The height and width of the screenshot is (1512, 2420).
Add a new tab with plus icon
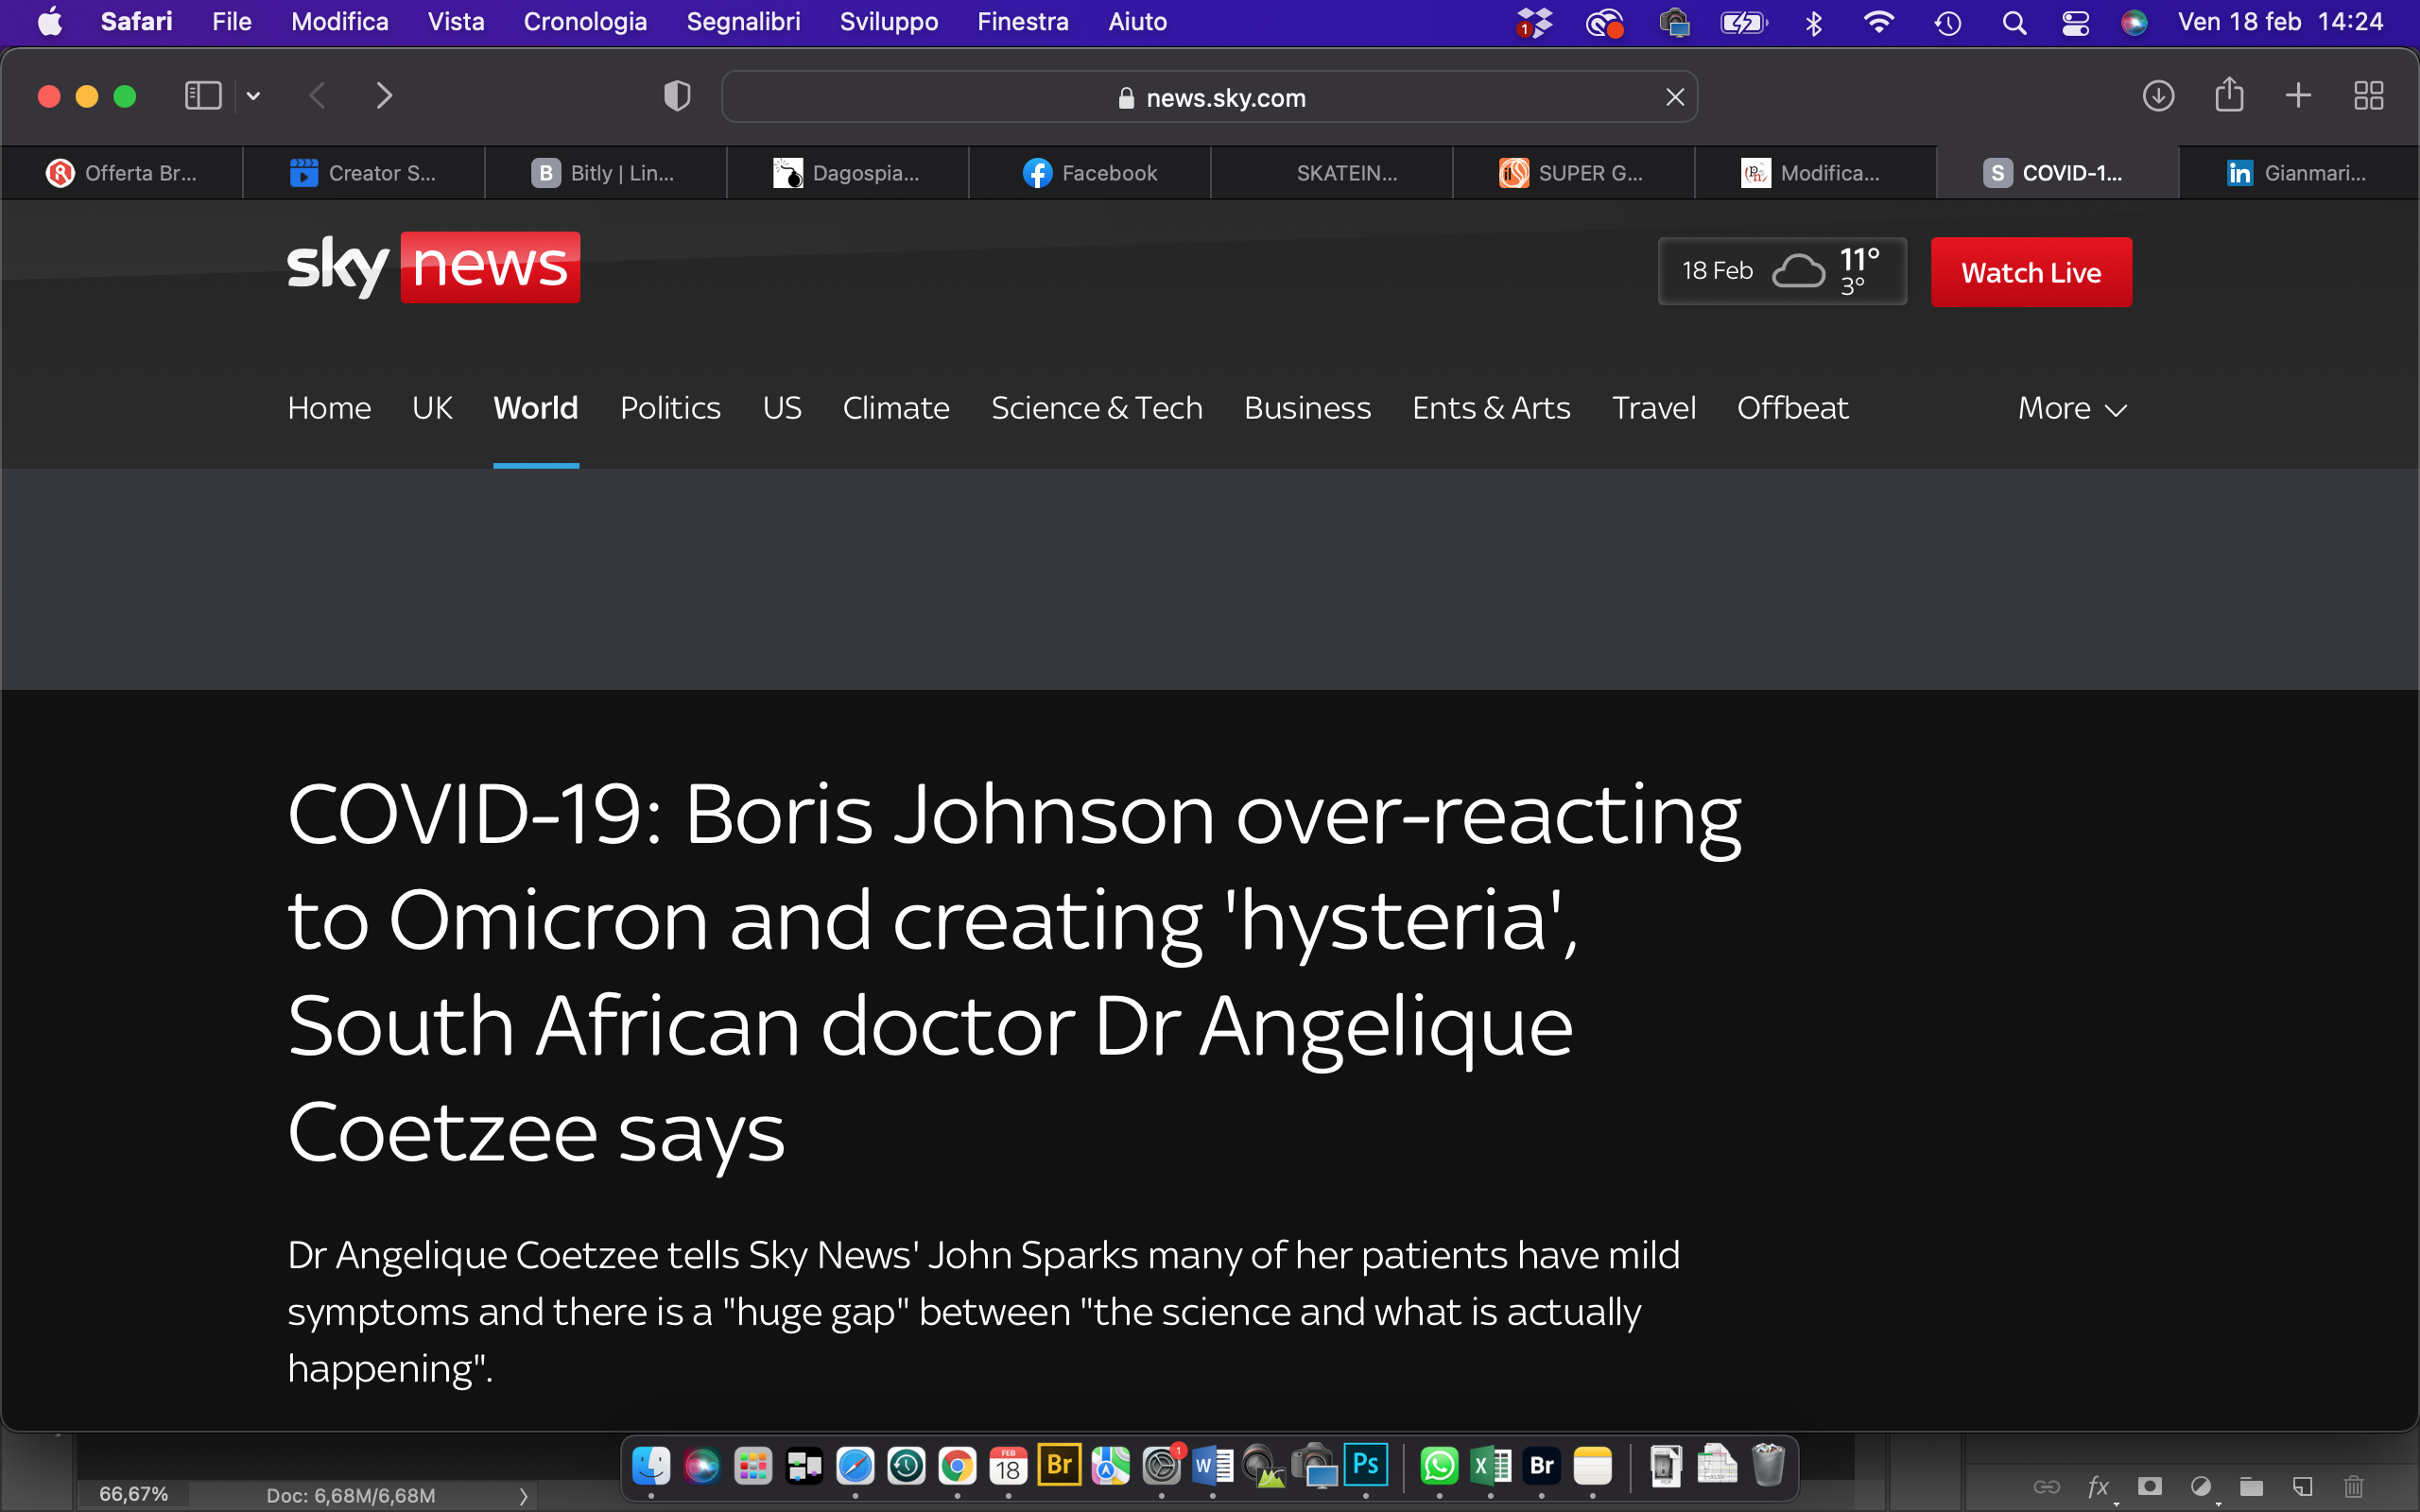click(x=2298, y=96)
